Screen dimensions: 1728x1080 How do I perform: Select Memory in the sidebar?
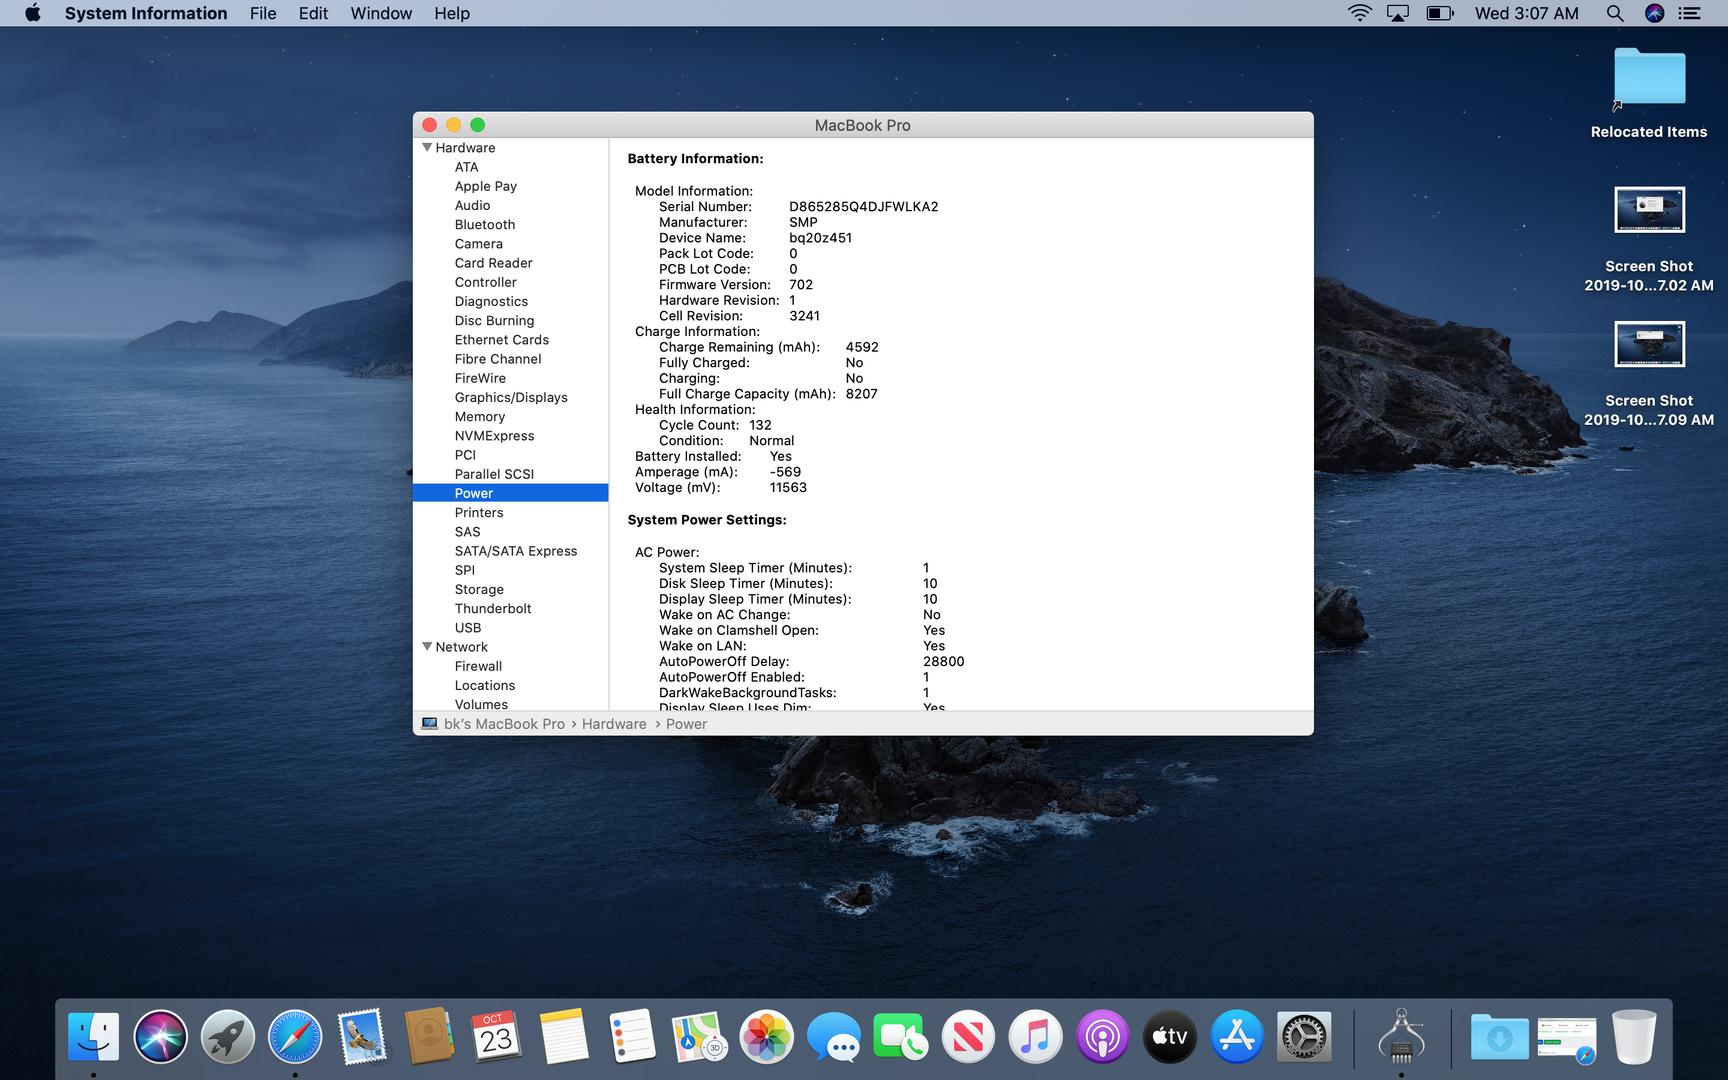click(x=480, y=416)
